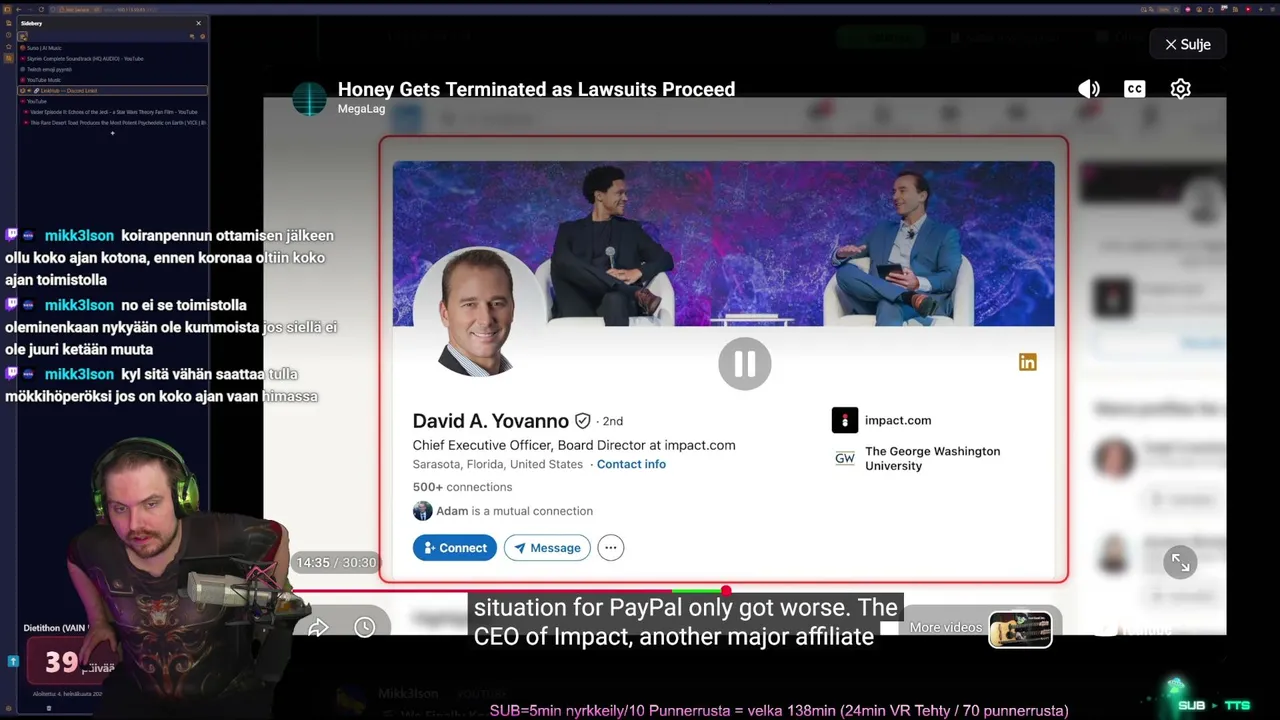Open the MegaLag channel avatar
The width and height of the screenshot is (1280, 720).
(310, 98)
